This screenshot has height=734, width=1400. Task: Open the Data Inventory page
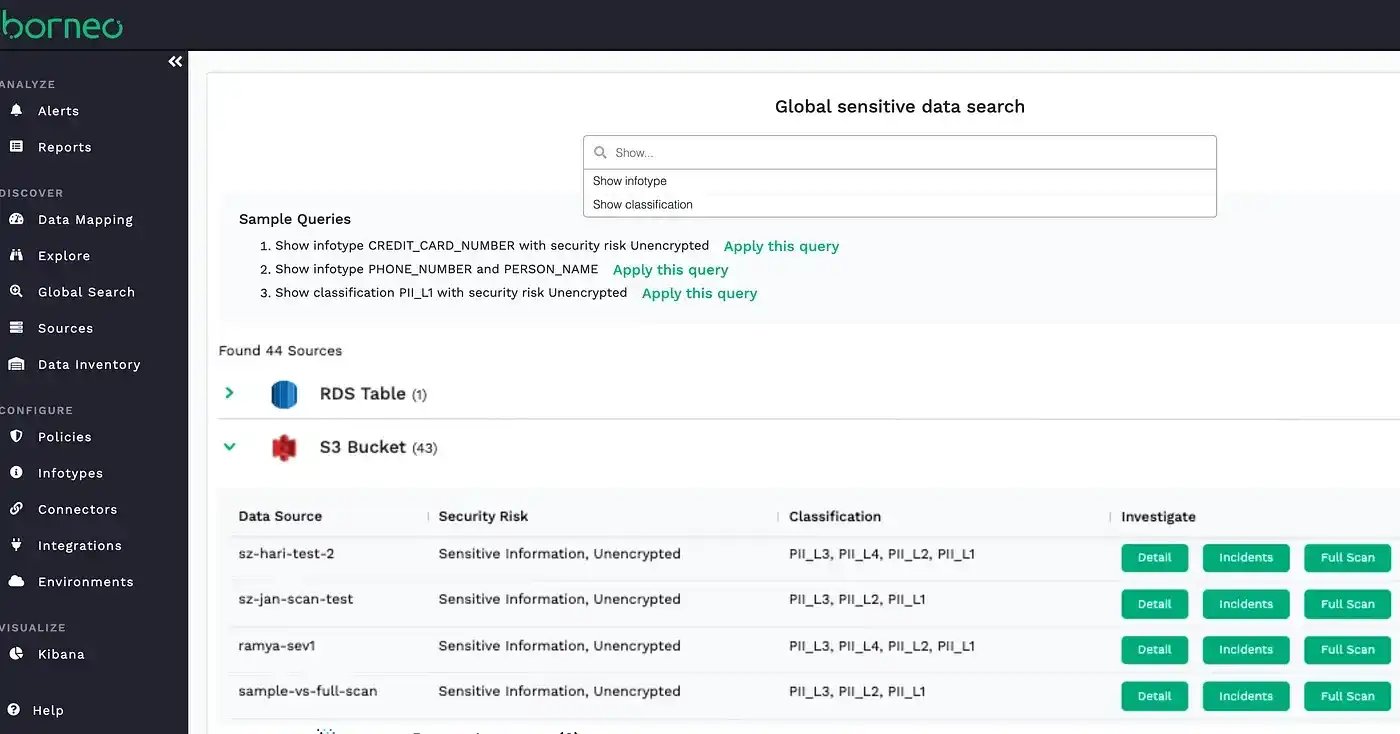(89, 365)
